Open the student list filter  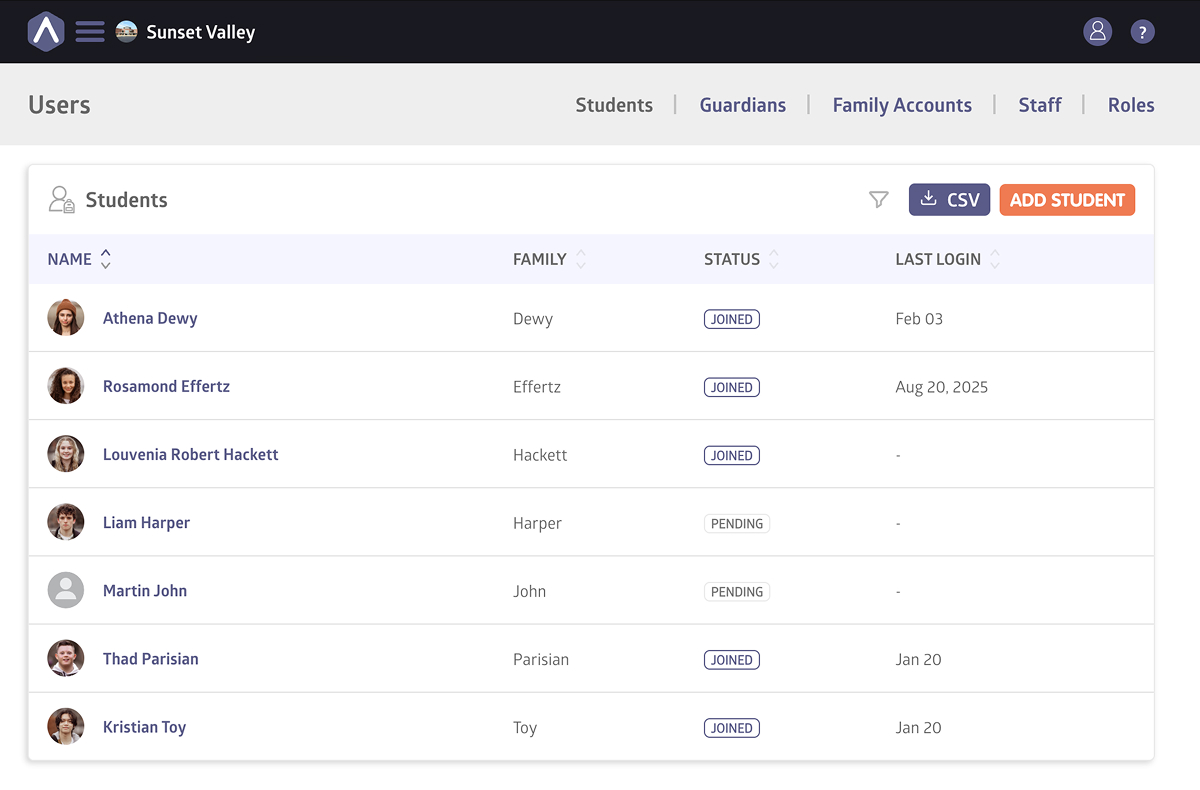click(x=878, y=200)
